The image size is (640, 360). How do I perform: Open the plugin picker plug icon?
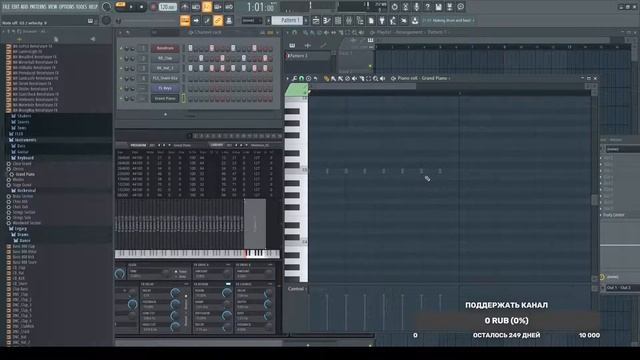point(382,20)
